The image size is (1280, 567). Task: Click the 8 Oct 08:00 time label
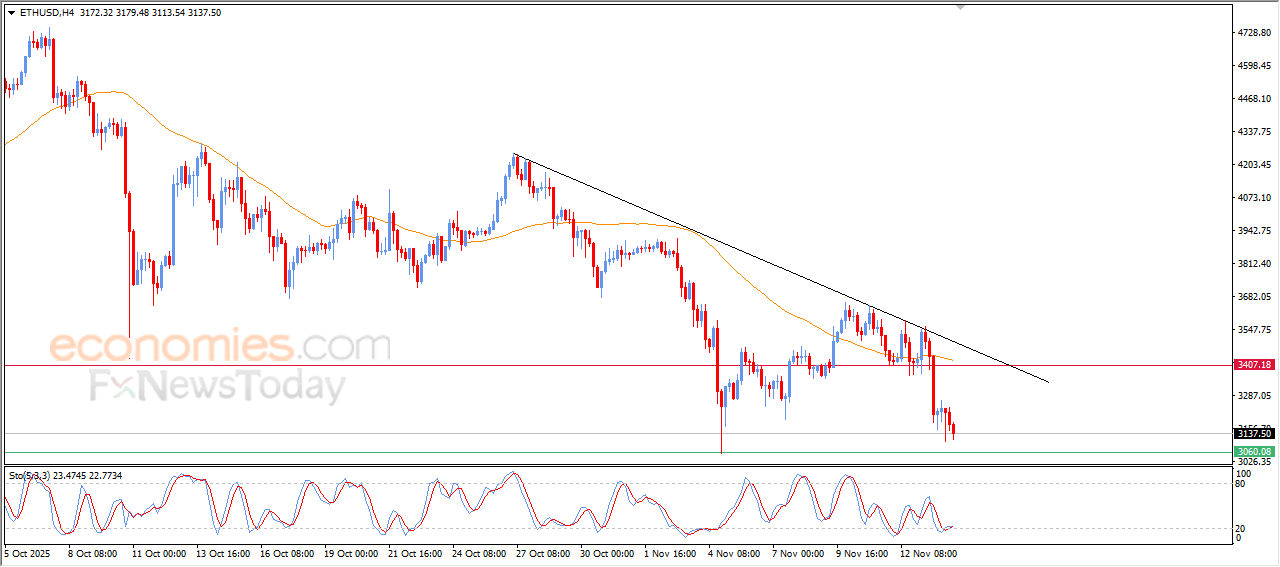pyautogui.click(x=93, y=553)
